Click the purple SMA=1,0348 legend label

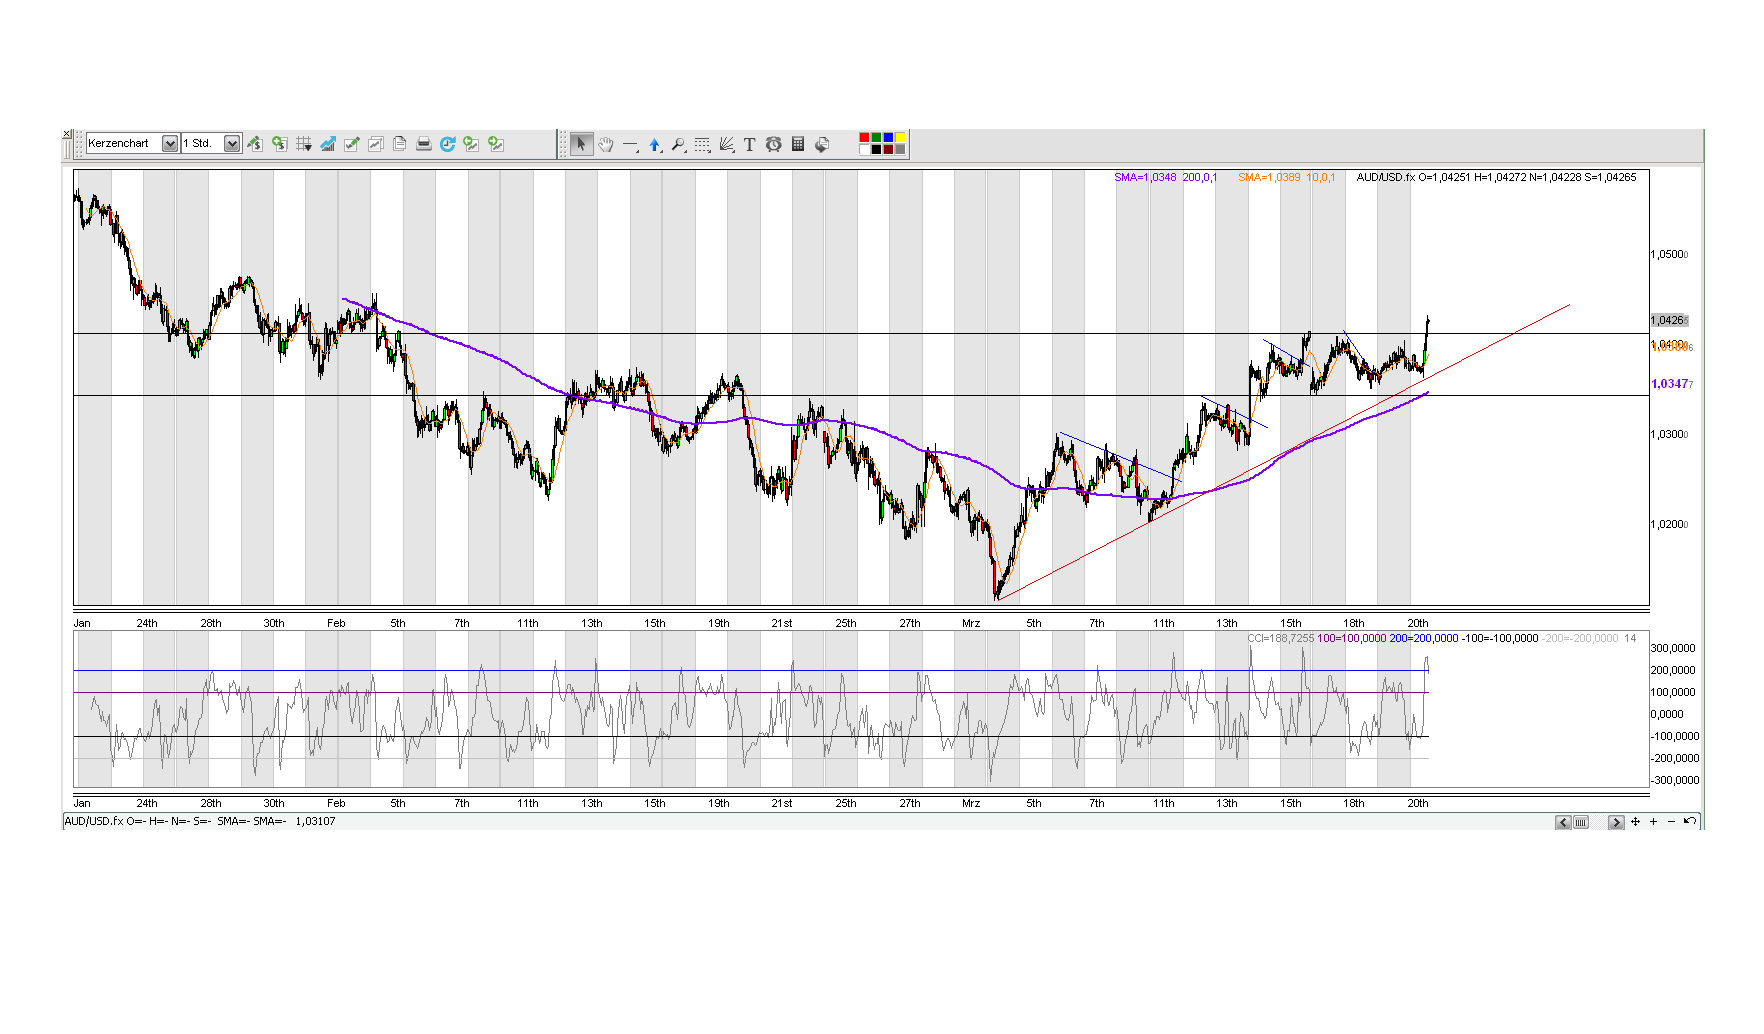(x=1166, y=178)
